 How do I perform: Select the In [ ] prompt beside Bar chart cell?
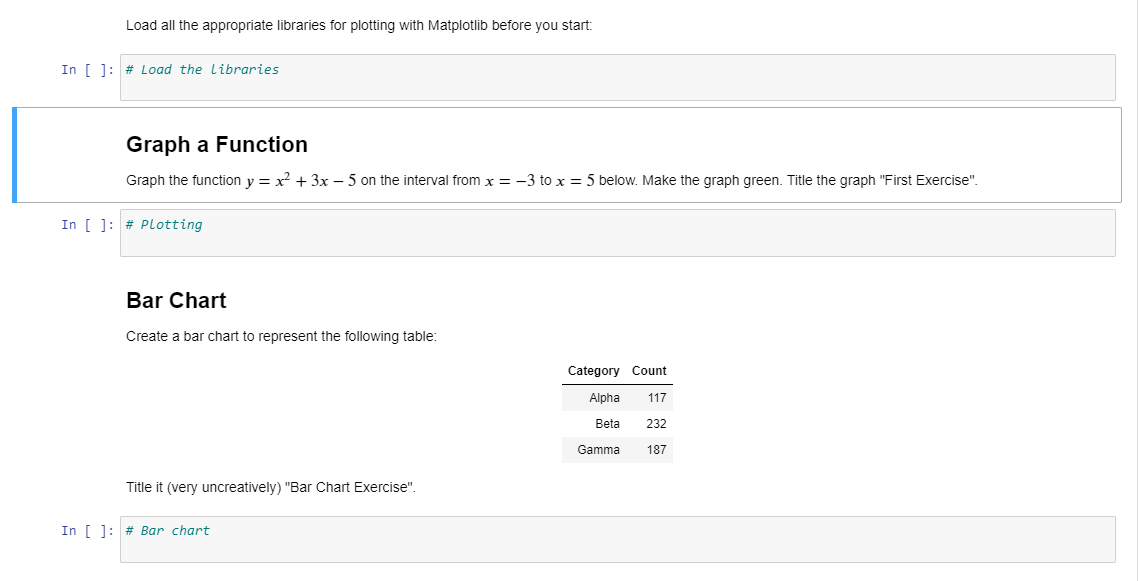(x=88, y=531)
